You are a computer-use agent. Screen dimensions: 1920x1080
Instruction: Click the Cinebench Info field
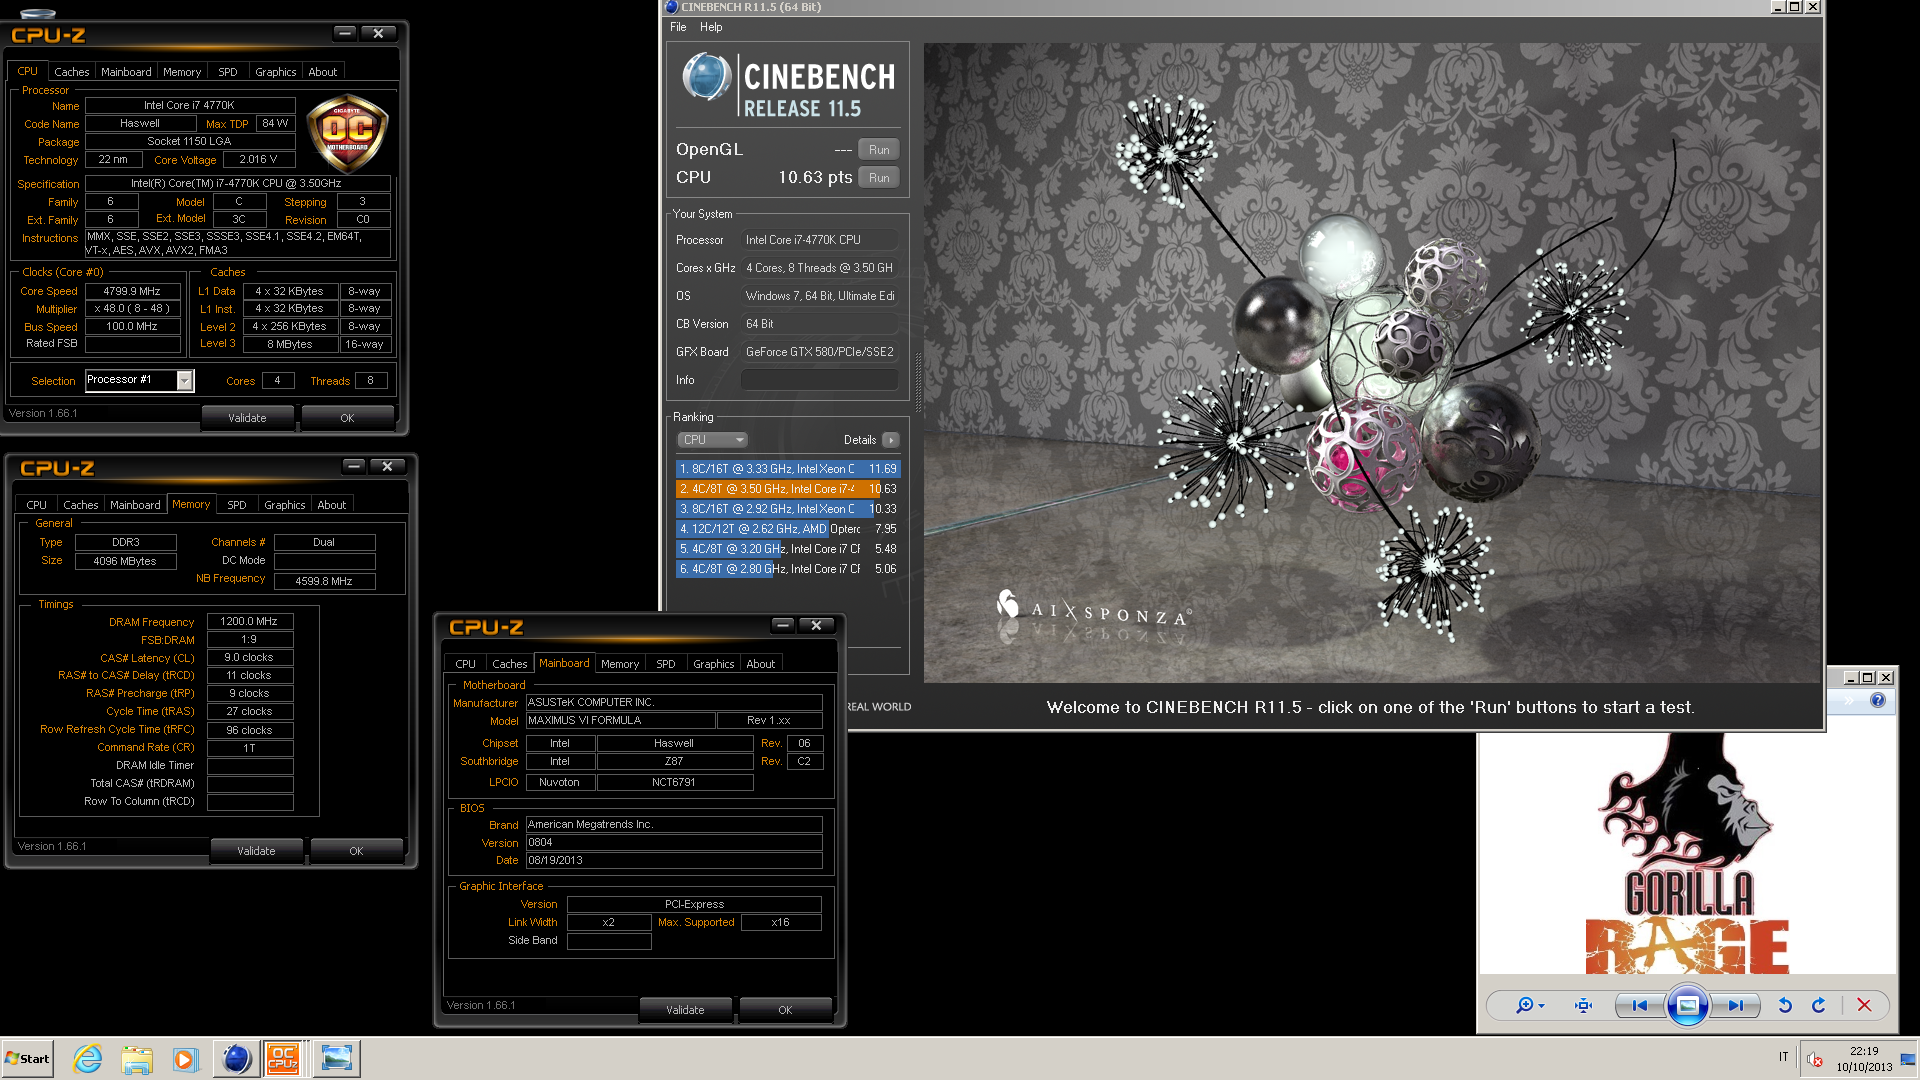click(x=819, y=380)
